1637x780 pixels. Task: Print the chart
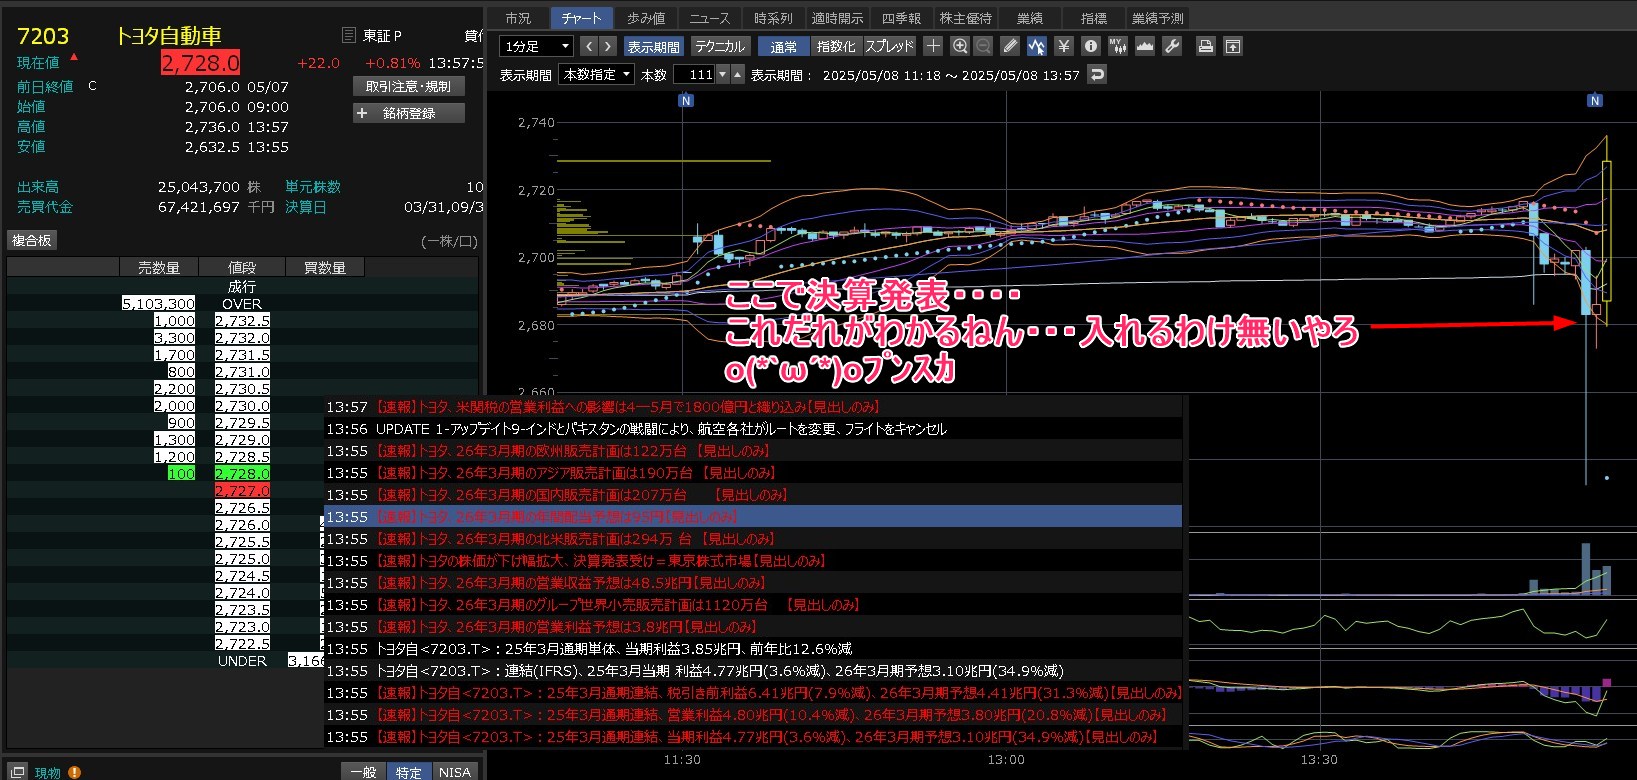[1206, 46]
